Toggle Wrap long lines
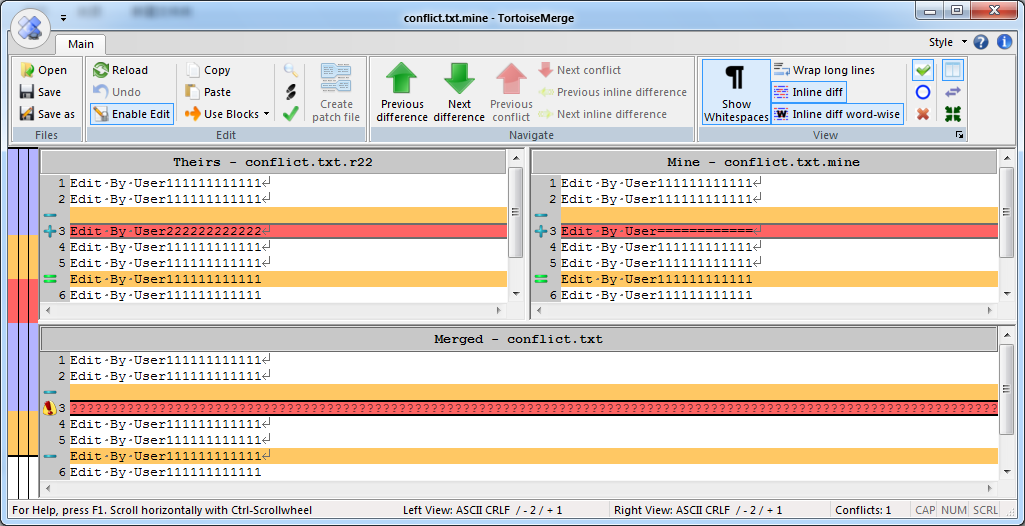 824,70
